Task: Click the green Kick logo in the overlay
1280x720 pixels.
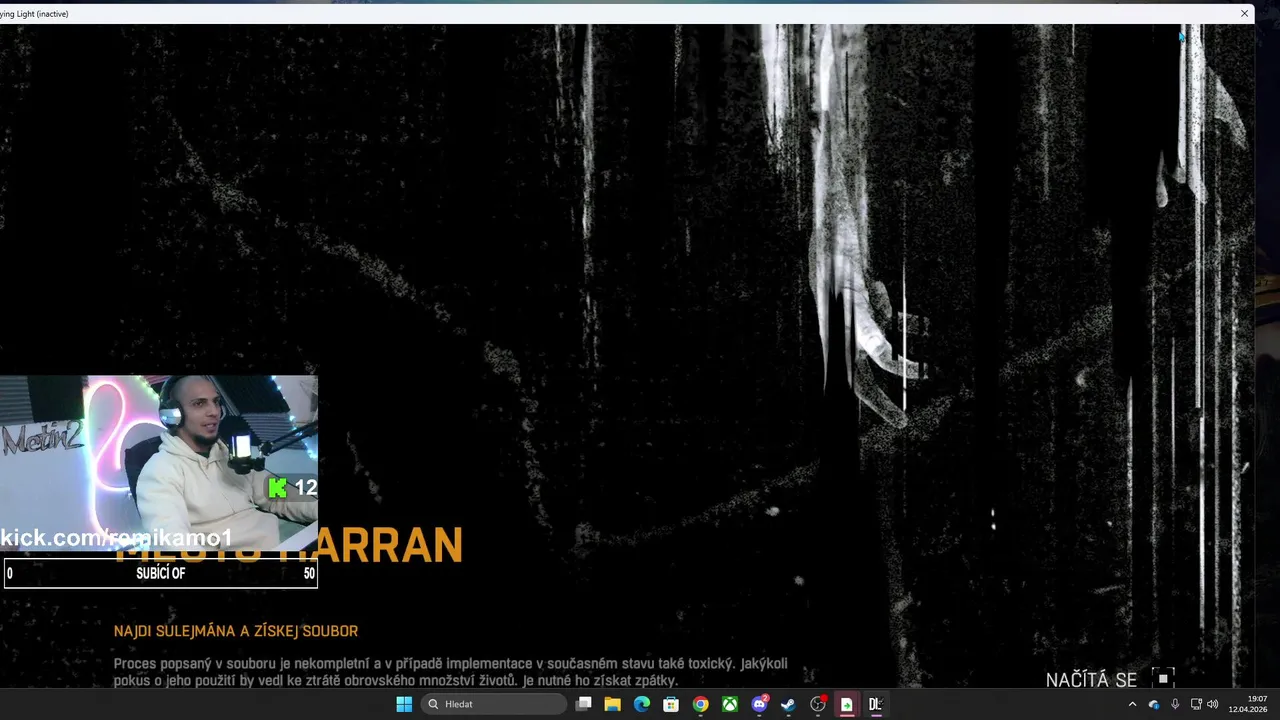Action: [277, 487]
